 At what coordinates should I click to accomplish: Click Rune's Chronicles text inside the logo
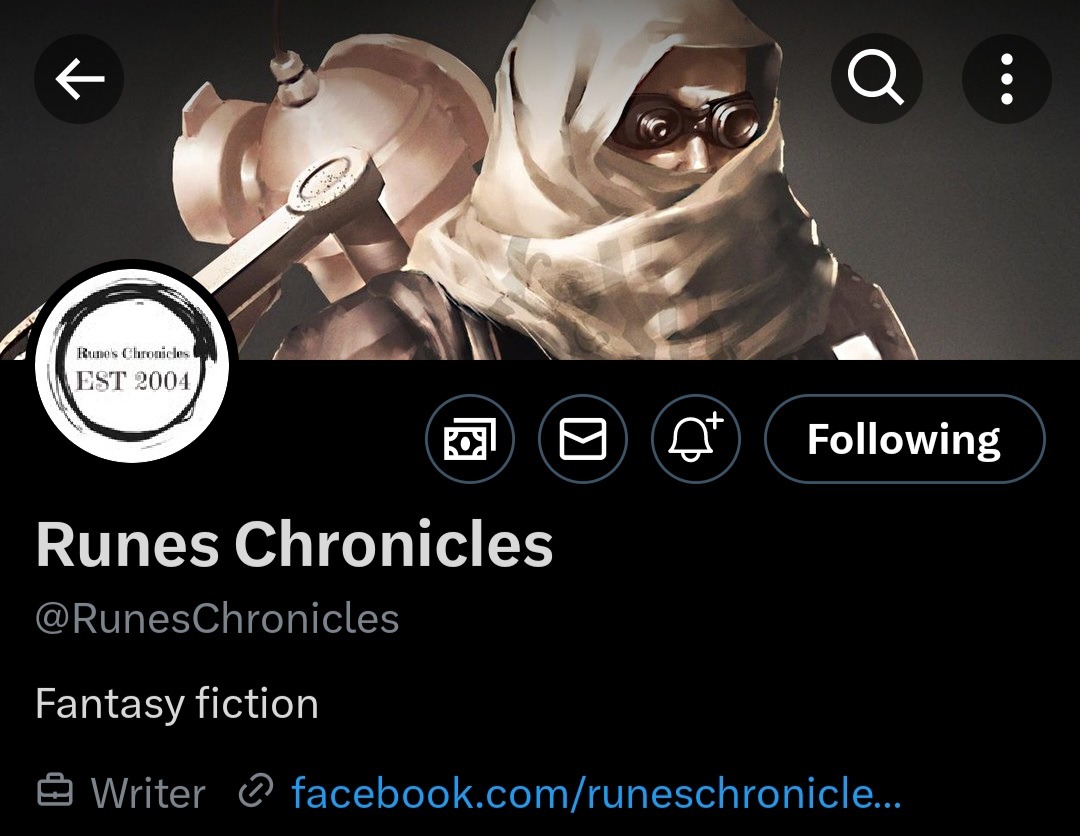[132, 353]
